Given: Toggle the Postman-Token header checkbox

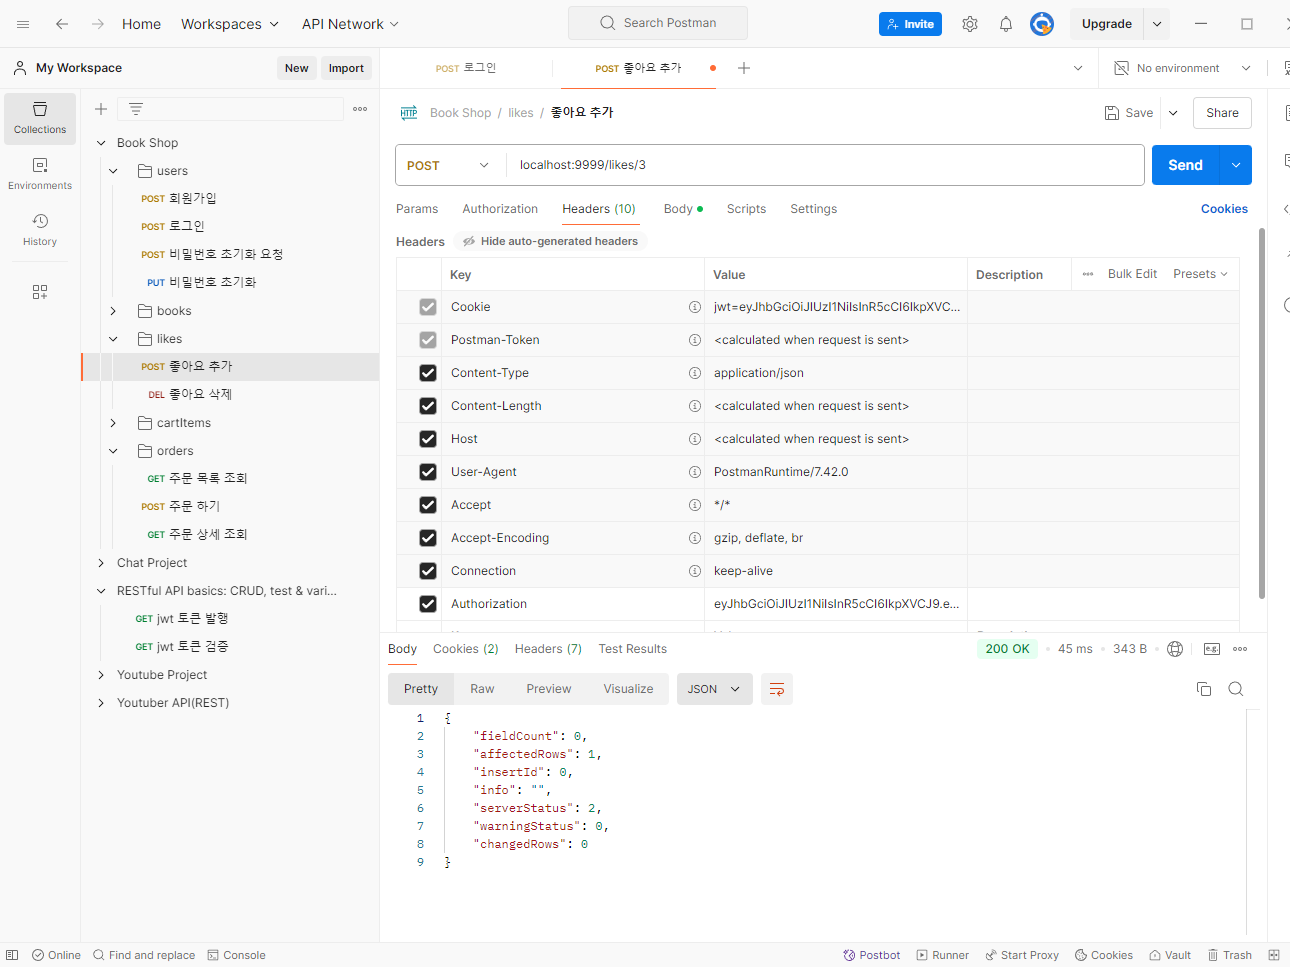Looking at the screenshot, I should pyautogui.click(x=428, y=340).
